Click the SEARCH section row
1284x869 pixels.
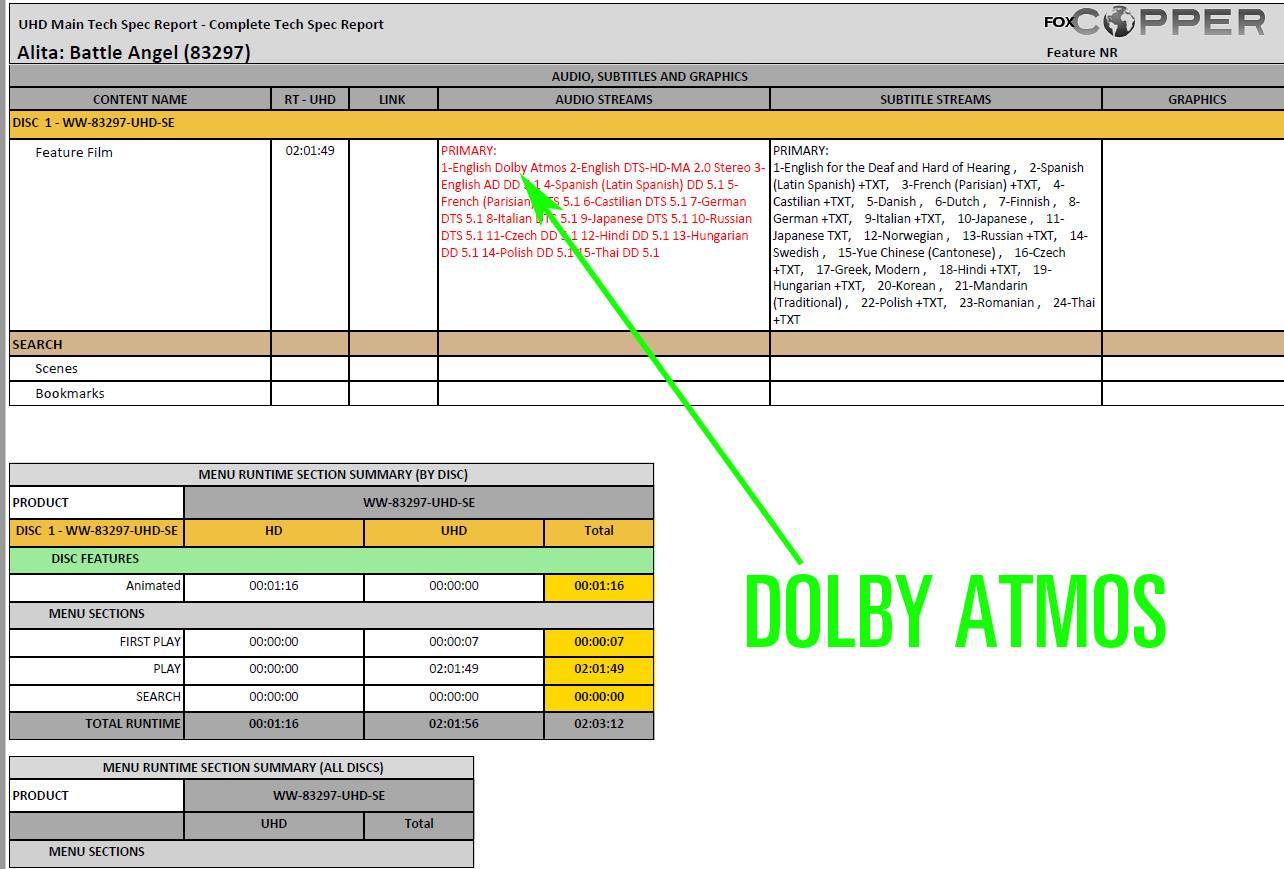(647, 344)
